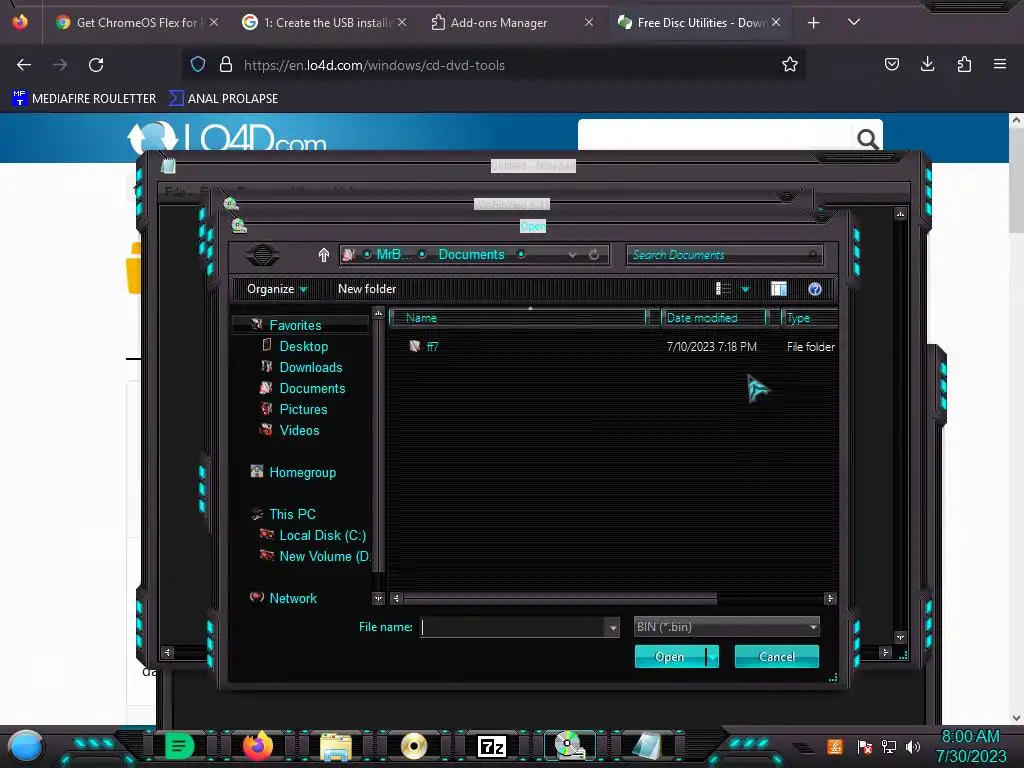Change the view mode icon in dialog toolbar
The image size is (1024, 768).
(x=723, y=289)
